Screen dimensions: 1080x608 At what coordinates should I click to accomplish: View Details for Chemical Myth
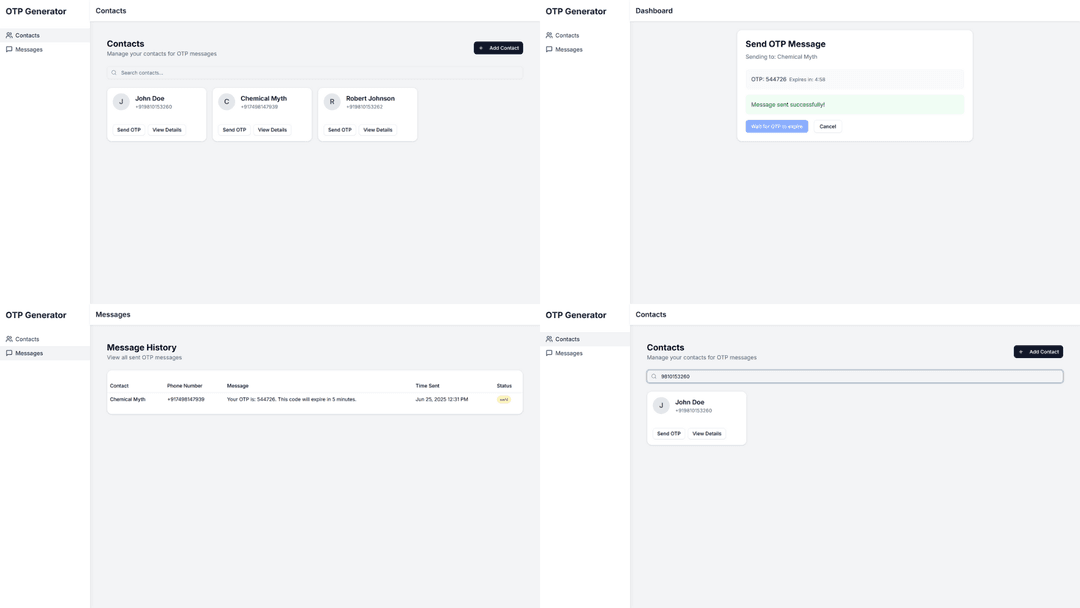tap(272, 130)
